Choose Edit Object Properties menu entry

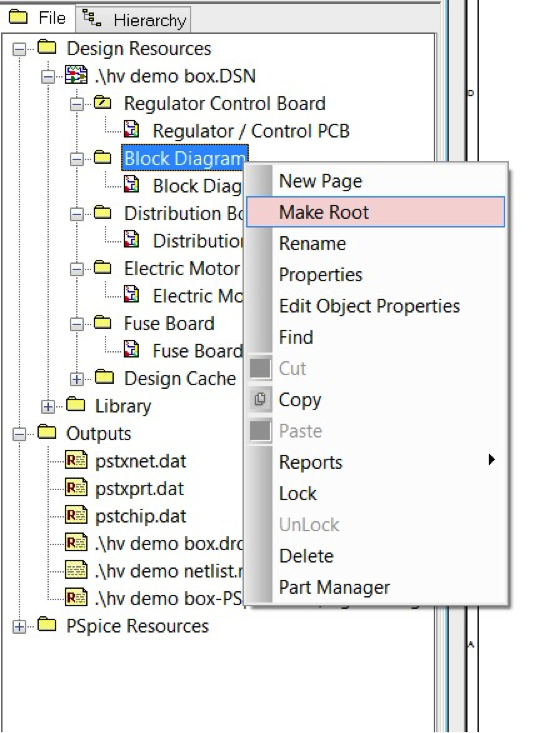click(369, 306)
